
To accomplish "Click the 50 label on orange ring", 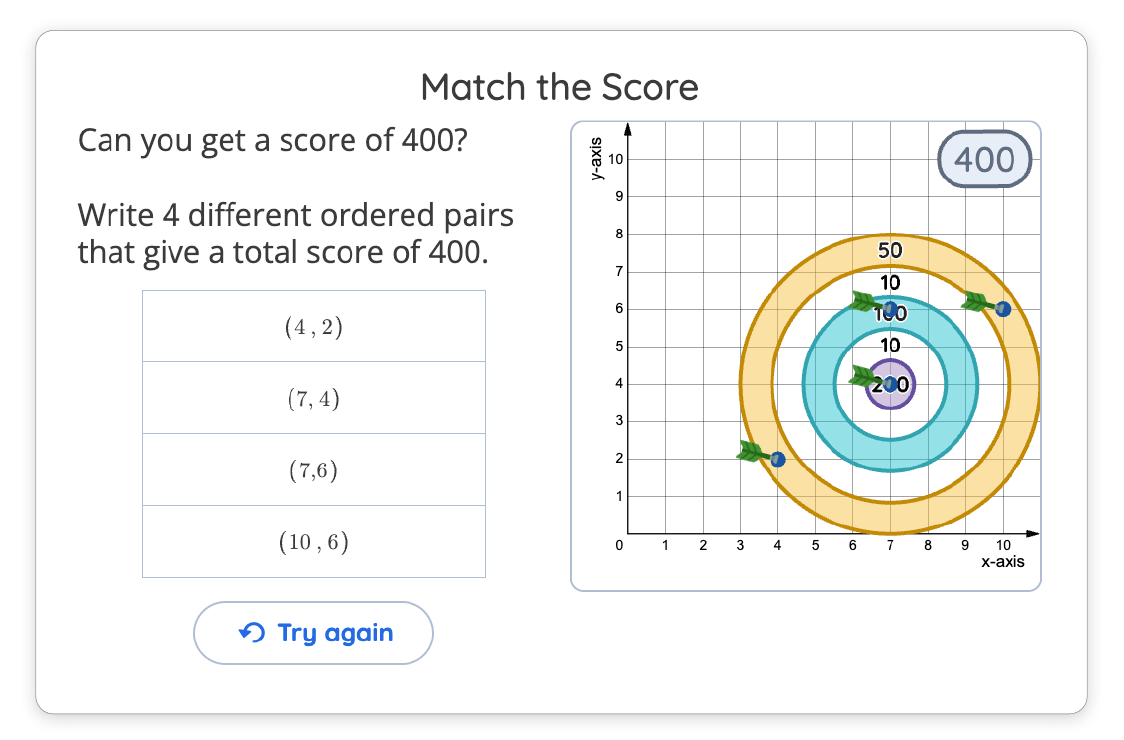I will (x=890, y=250).
